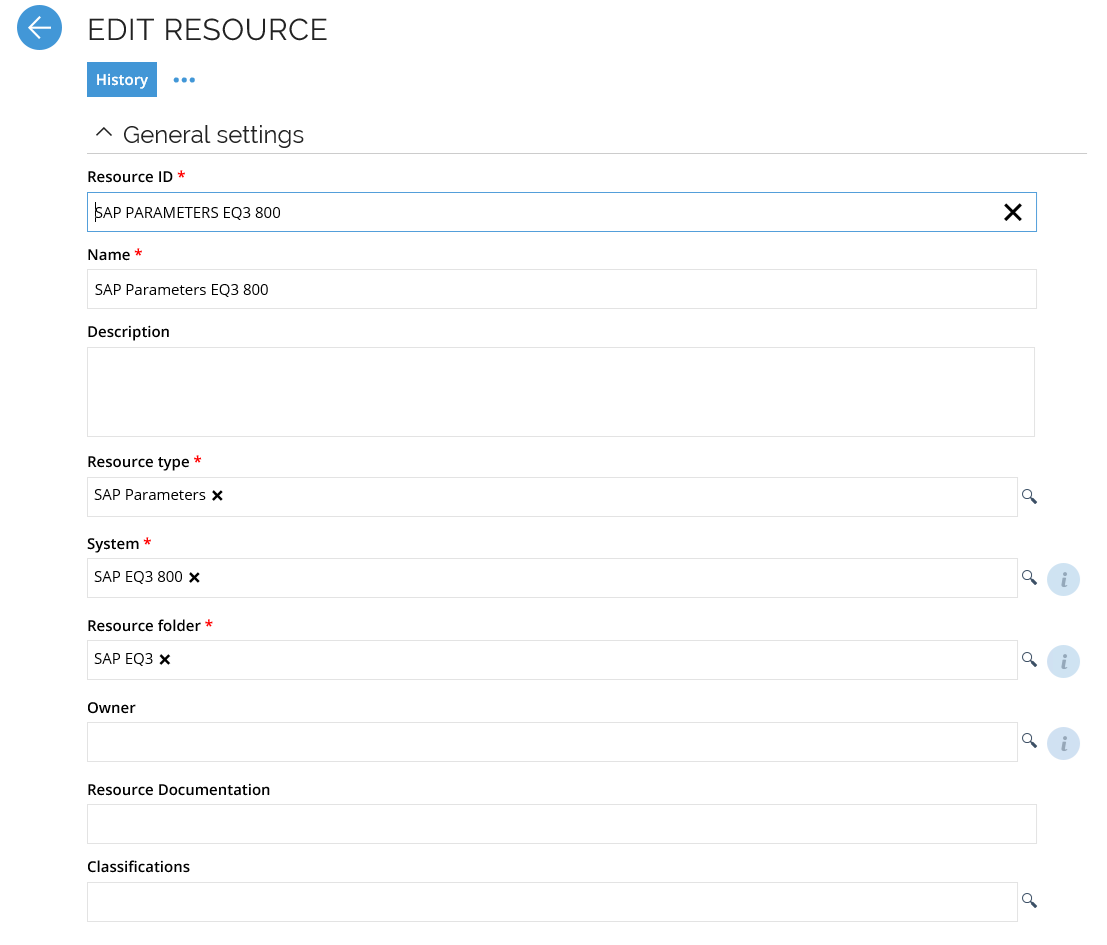The image size is (1107, 945).
Task: Click into the Resource Documentation field
Action: click(x=561, y=824)
